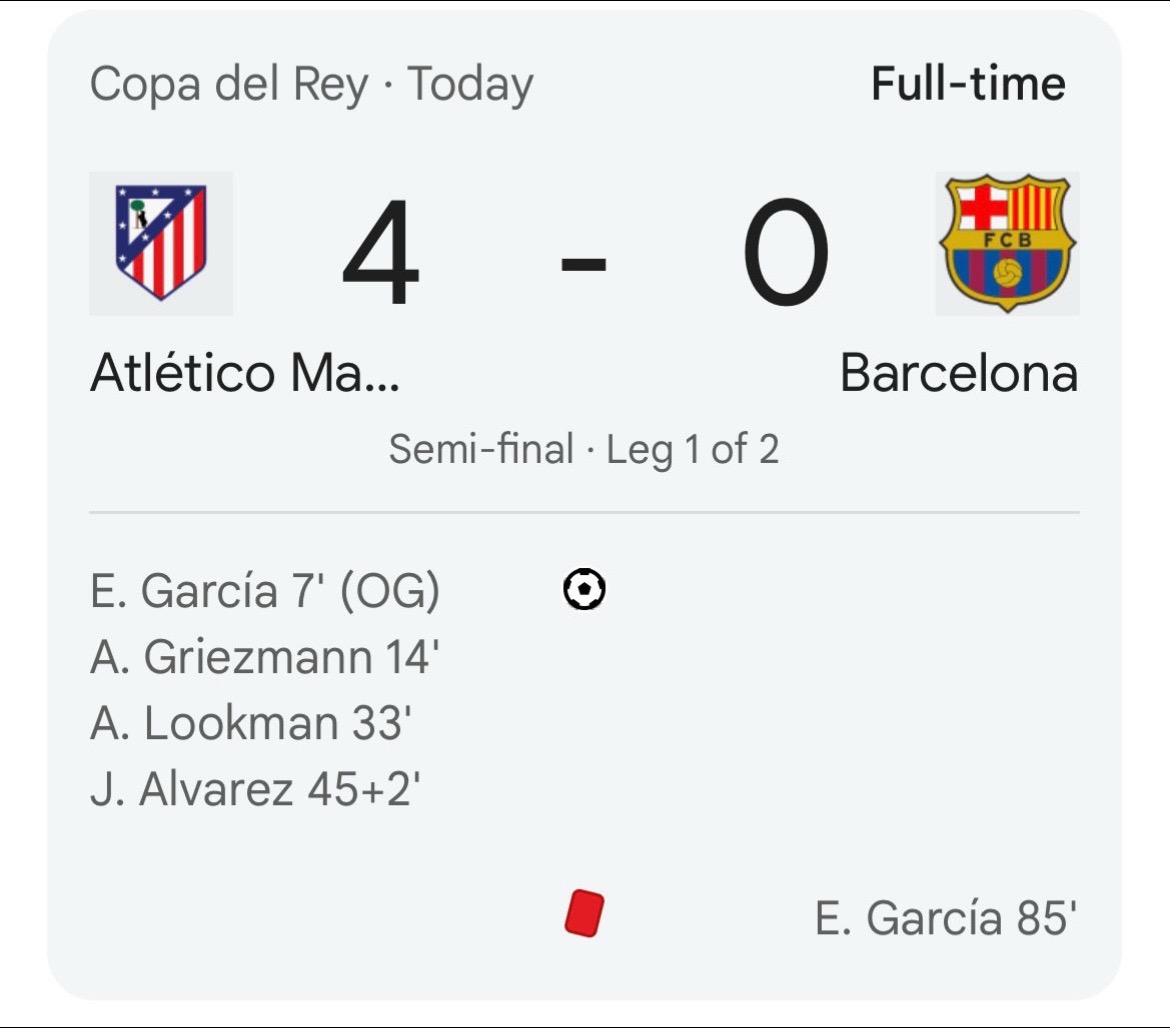Click the Semi-final · Leg 1 of 2 text

[x=584, y=449]
